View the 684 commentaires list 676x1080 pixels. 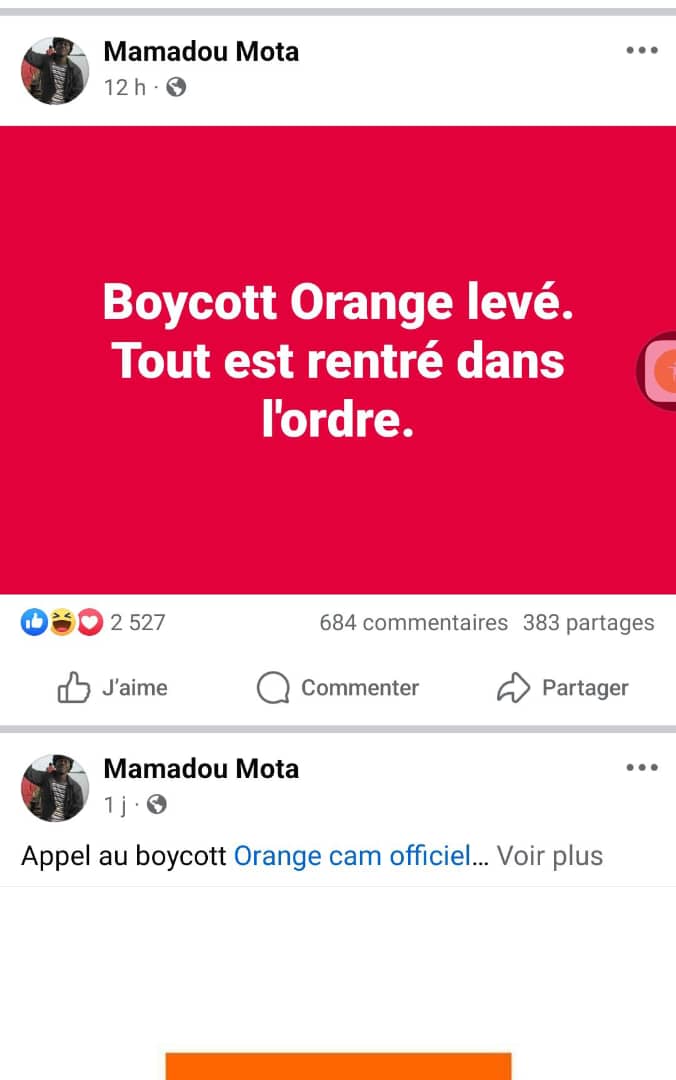(x=413, y=623)
